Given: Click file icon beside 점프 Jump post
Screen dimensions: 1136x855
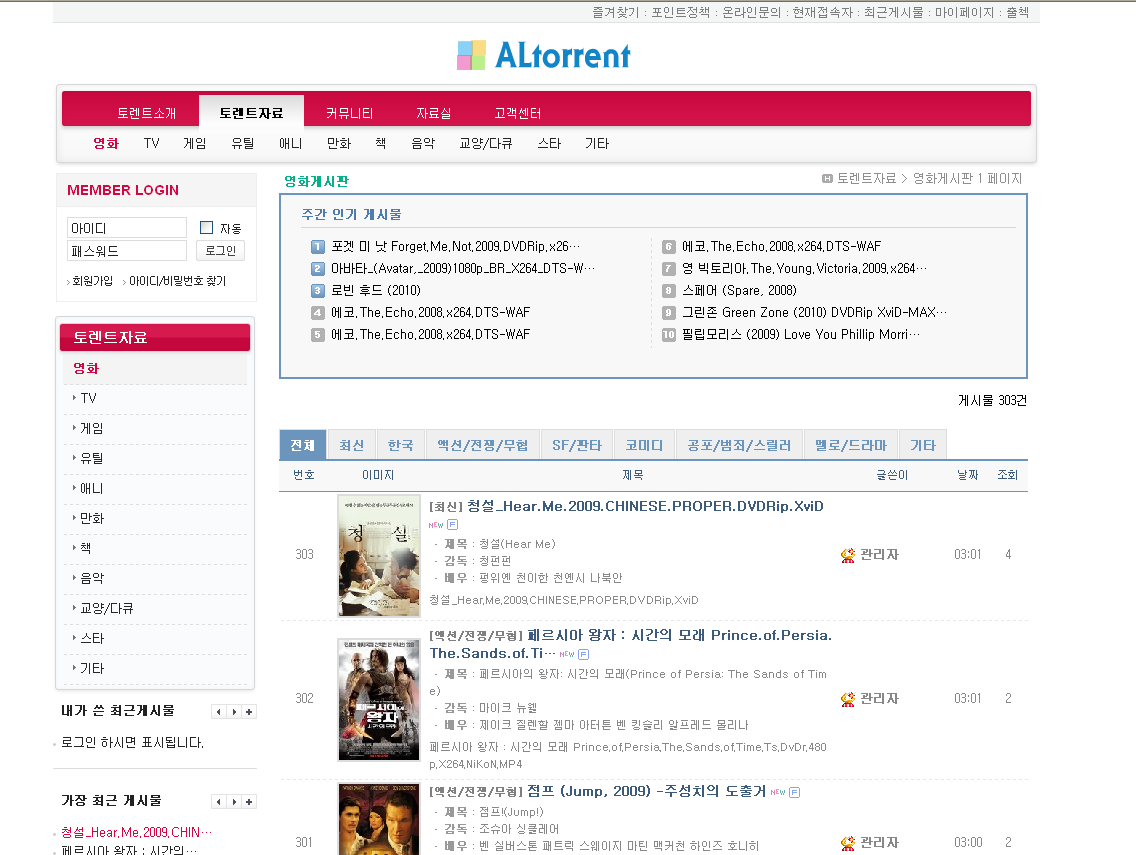Looking at the screenshot, I should 794,792.
